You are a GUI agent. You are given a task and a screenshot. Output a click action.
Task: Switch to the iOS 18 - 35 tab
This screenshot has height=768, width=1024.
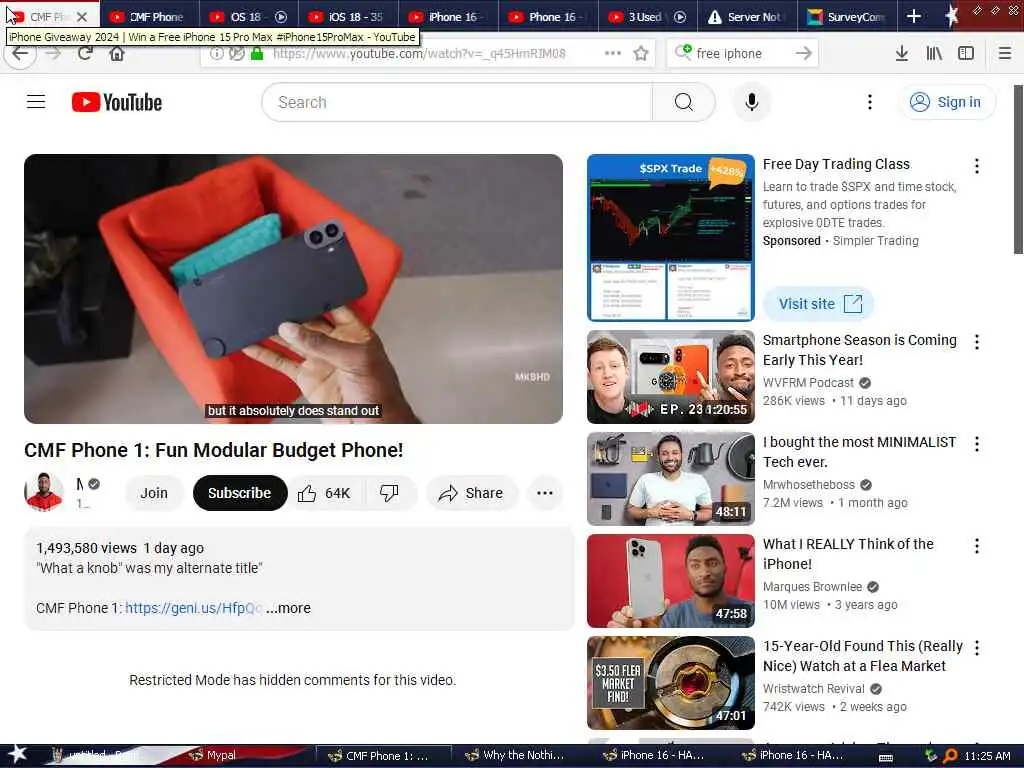pyautogui.click(x=348, y=17)
